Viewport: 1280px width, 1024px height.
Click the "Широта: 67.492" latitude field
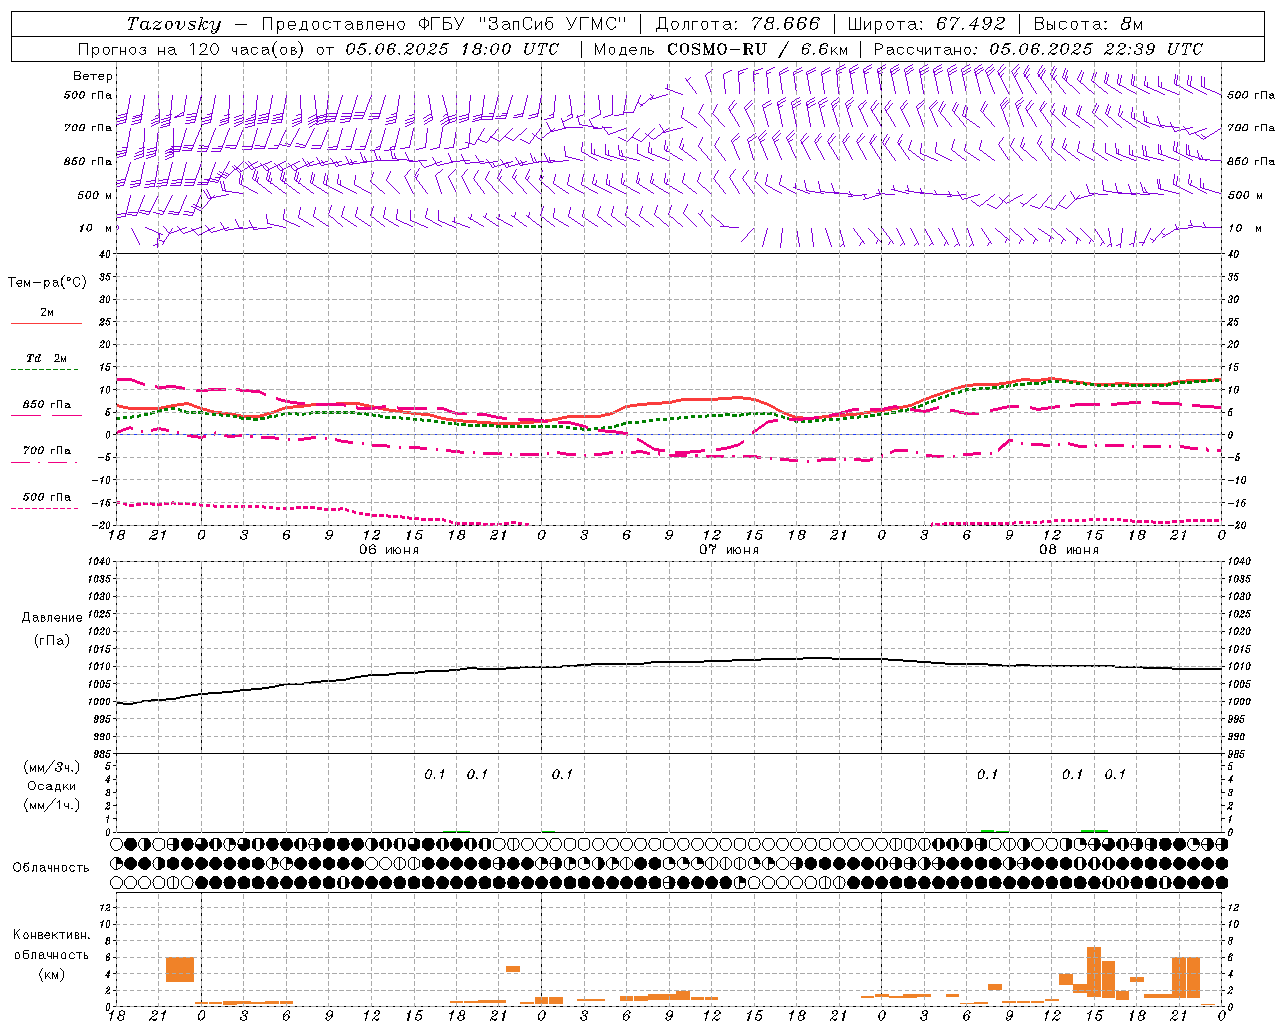(926, 24)
